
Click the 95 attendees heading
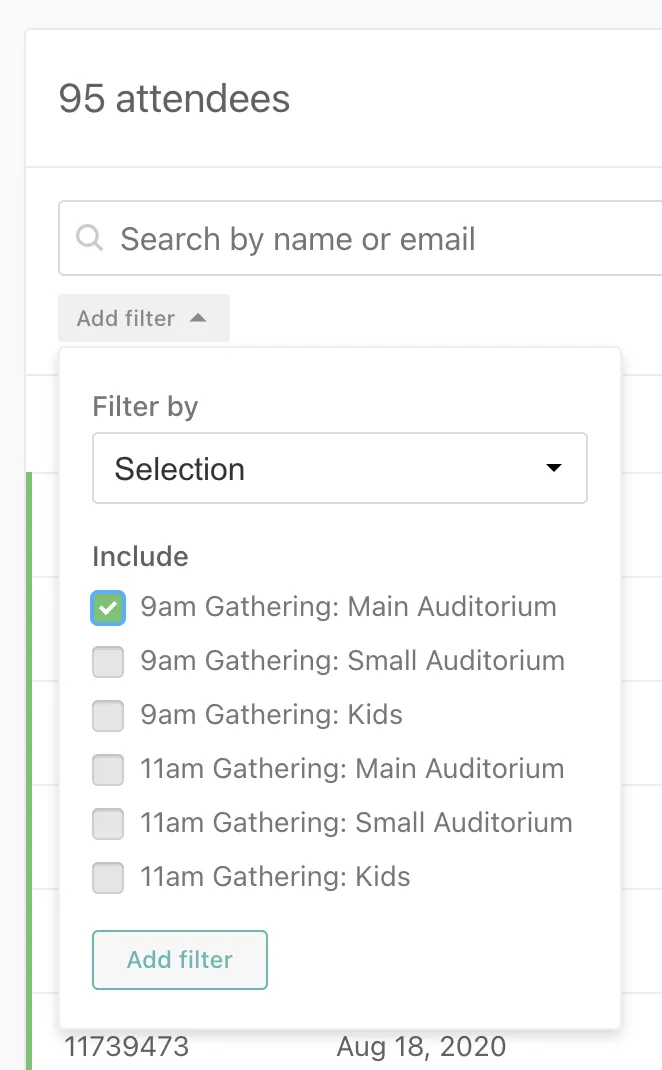click(174, 99)
